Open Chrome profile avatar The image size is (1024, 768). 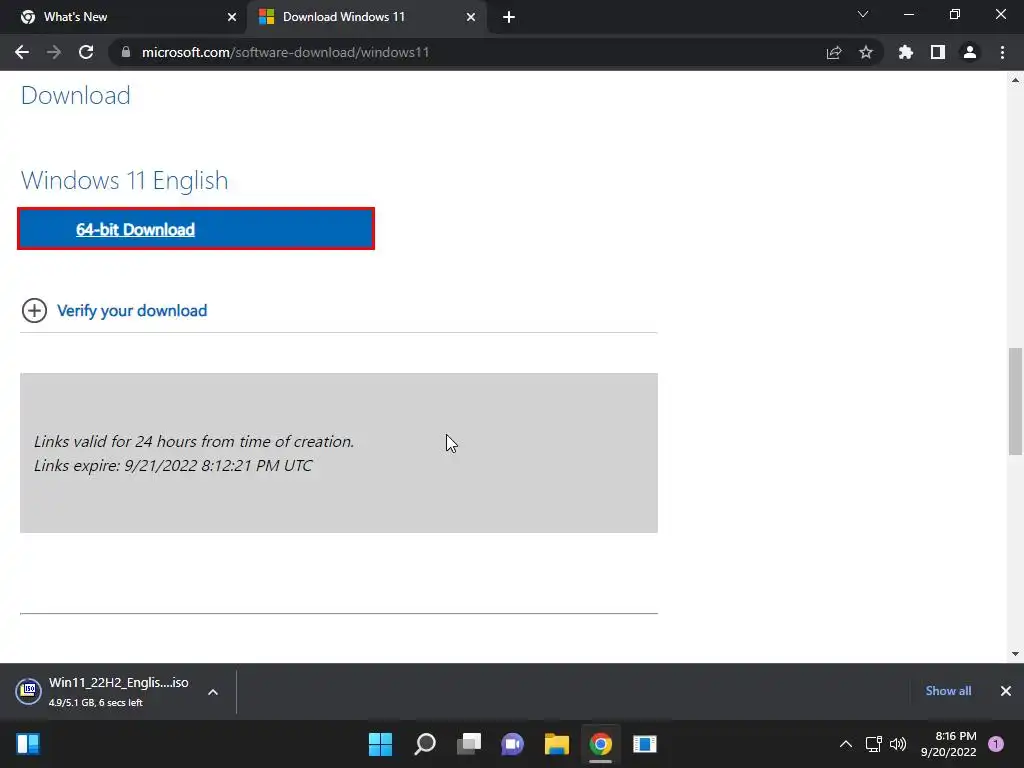coord(970,52)
